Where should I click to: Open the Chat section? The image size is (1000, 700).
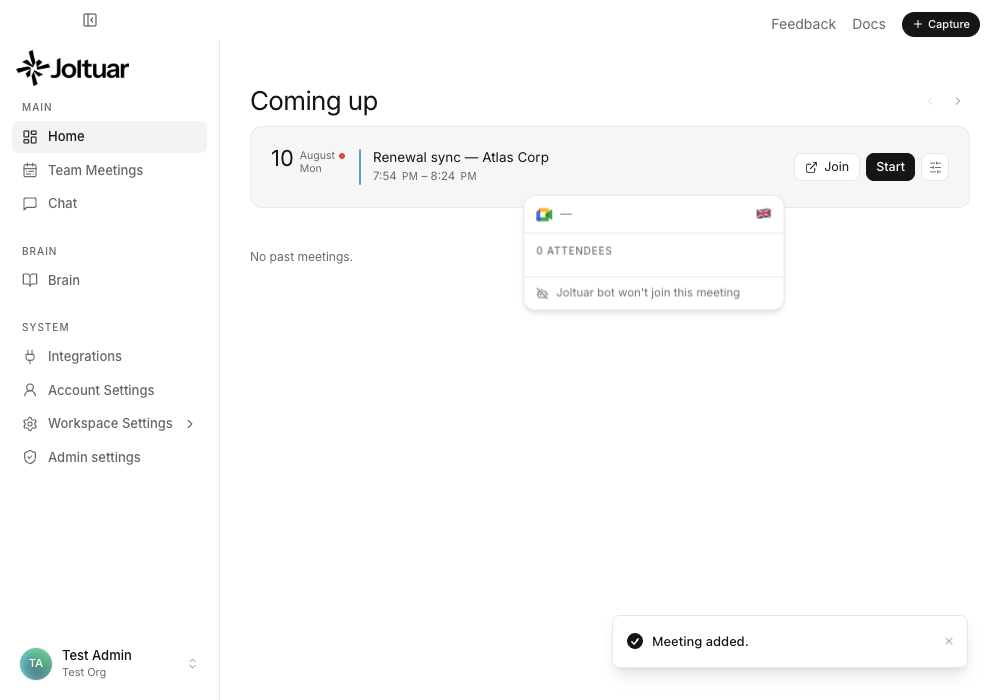click(110, 203)
